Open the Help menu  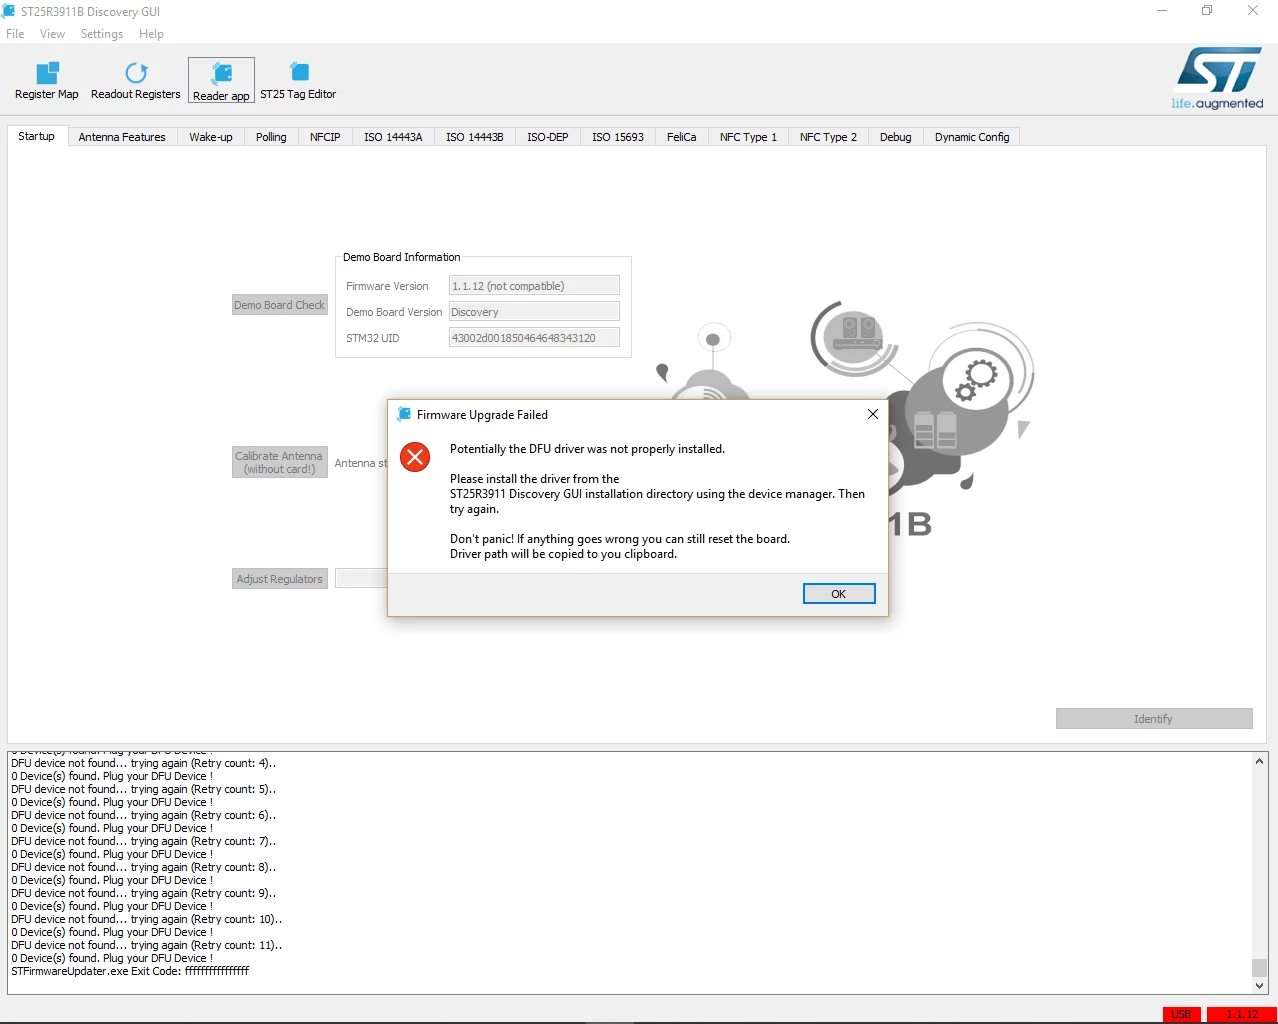pyautogui.click(x=151, y=34)
